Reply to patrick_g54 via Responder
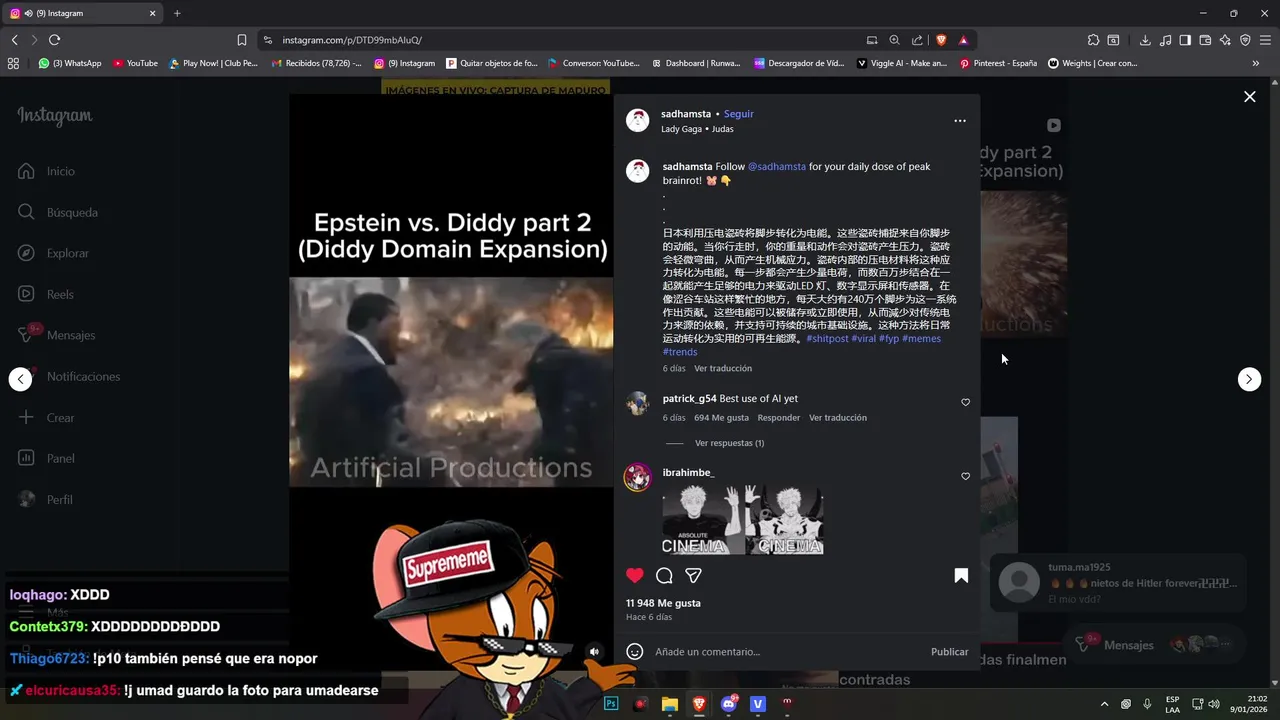 tap(779, 418)
